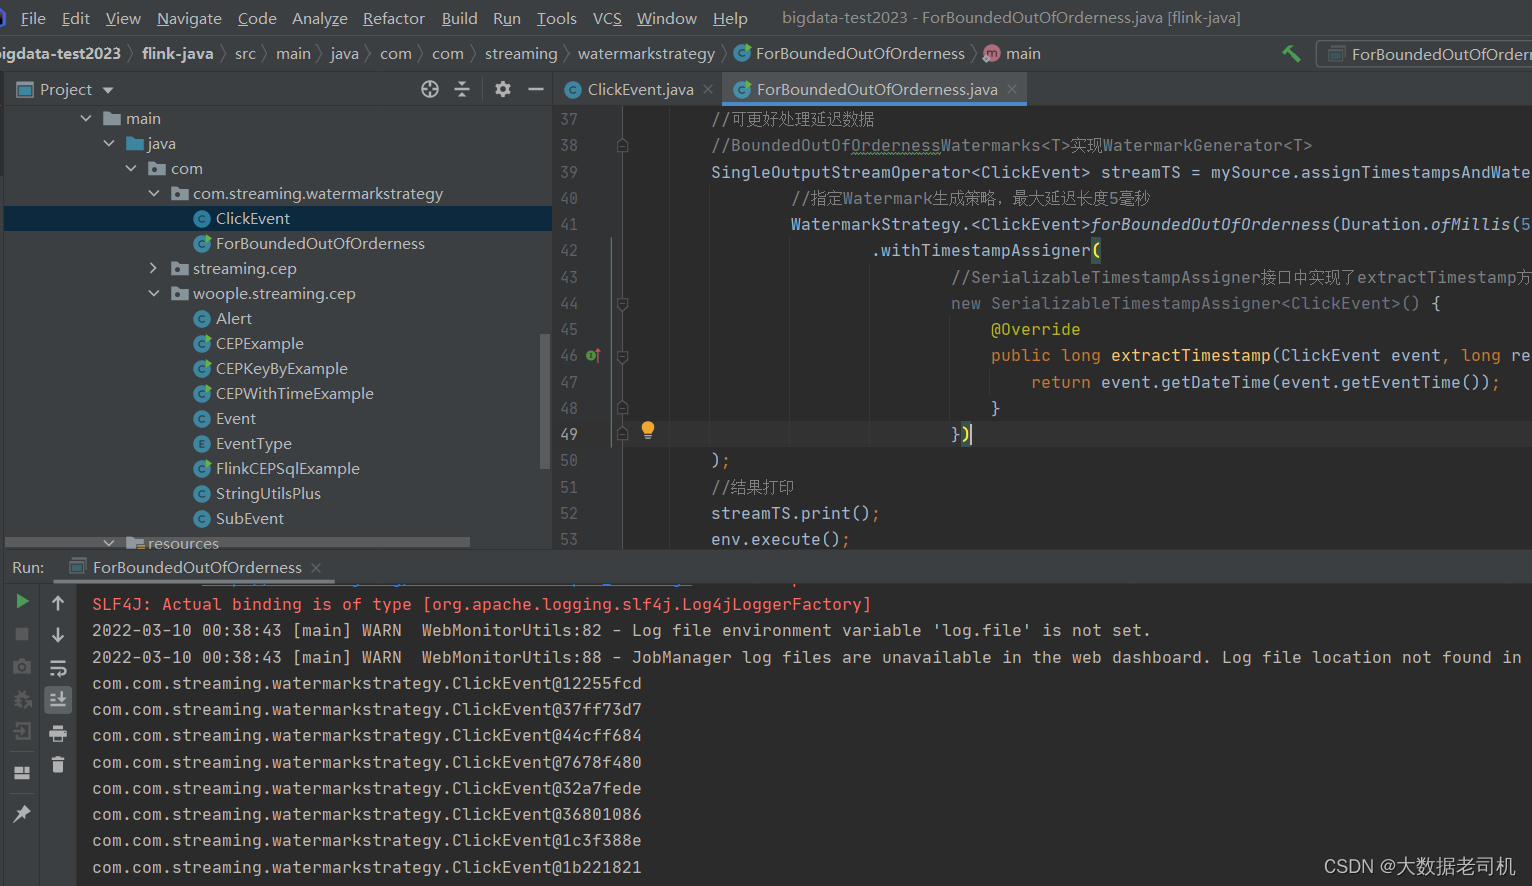Screen dimensions: 1532x886
Task: Open the Refactor menu
Action: point(394,18)
